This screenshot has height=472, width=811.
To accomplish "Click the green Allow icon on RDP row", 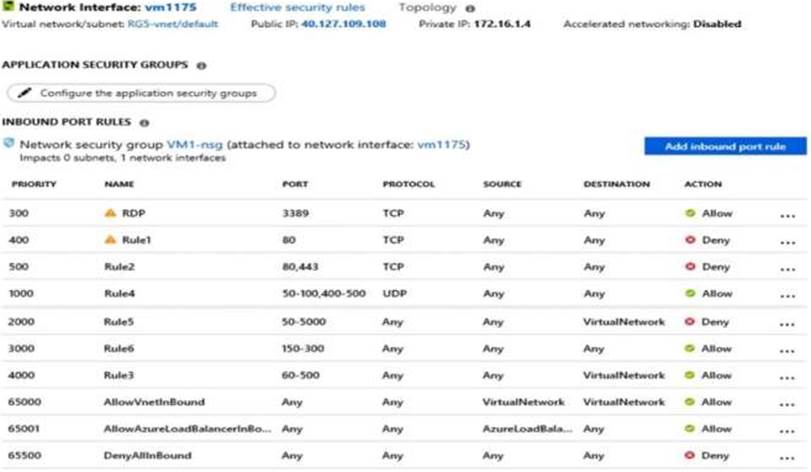I will 689,213.
